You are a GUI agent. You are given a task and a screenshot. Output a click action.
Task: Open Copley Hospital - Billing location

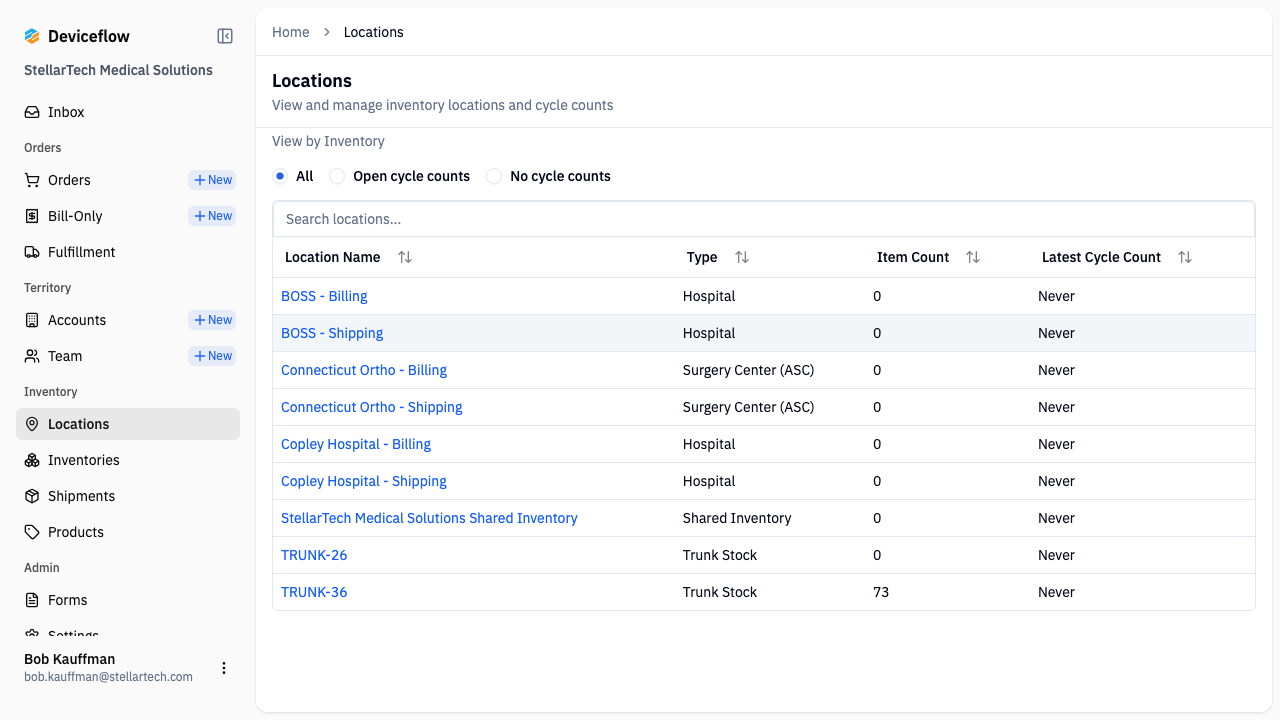(x=356, y=444)
